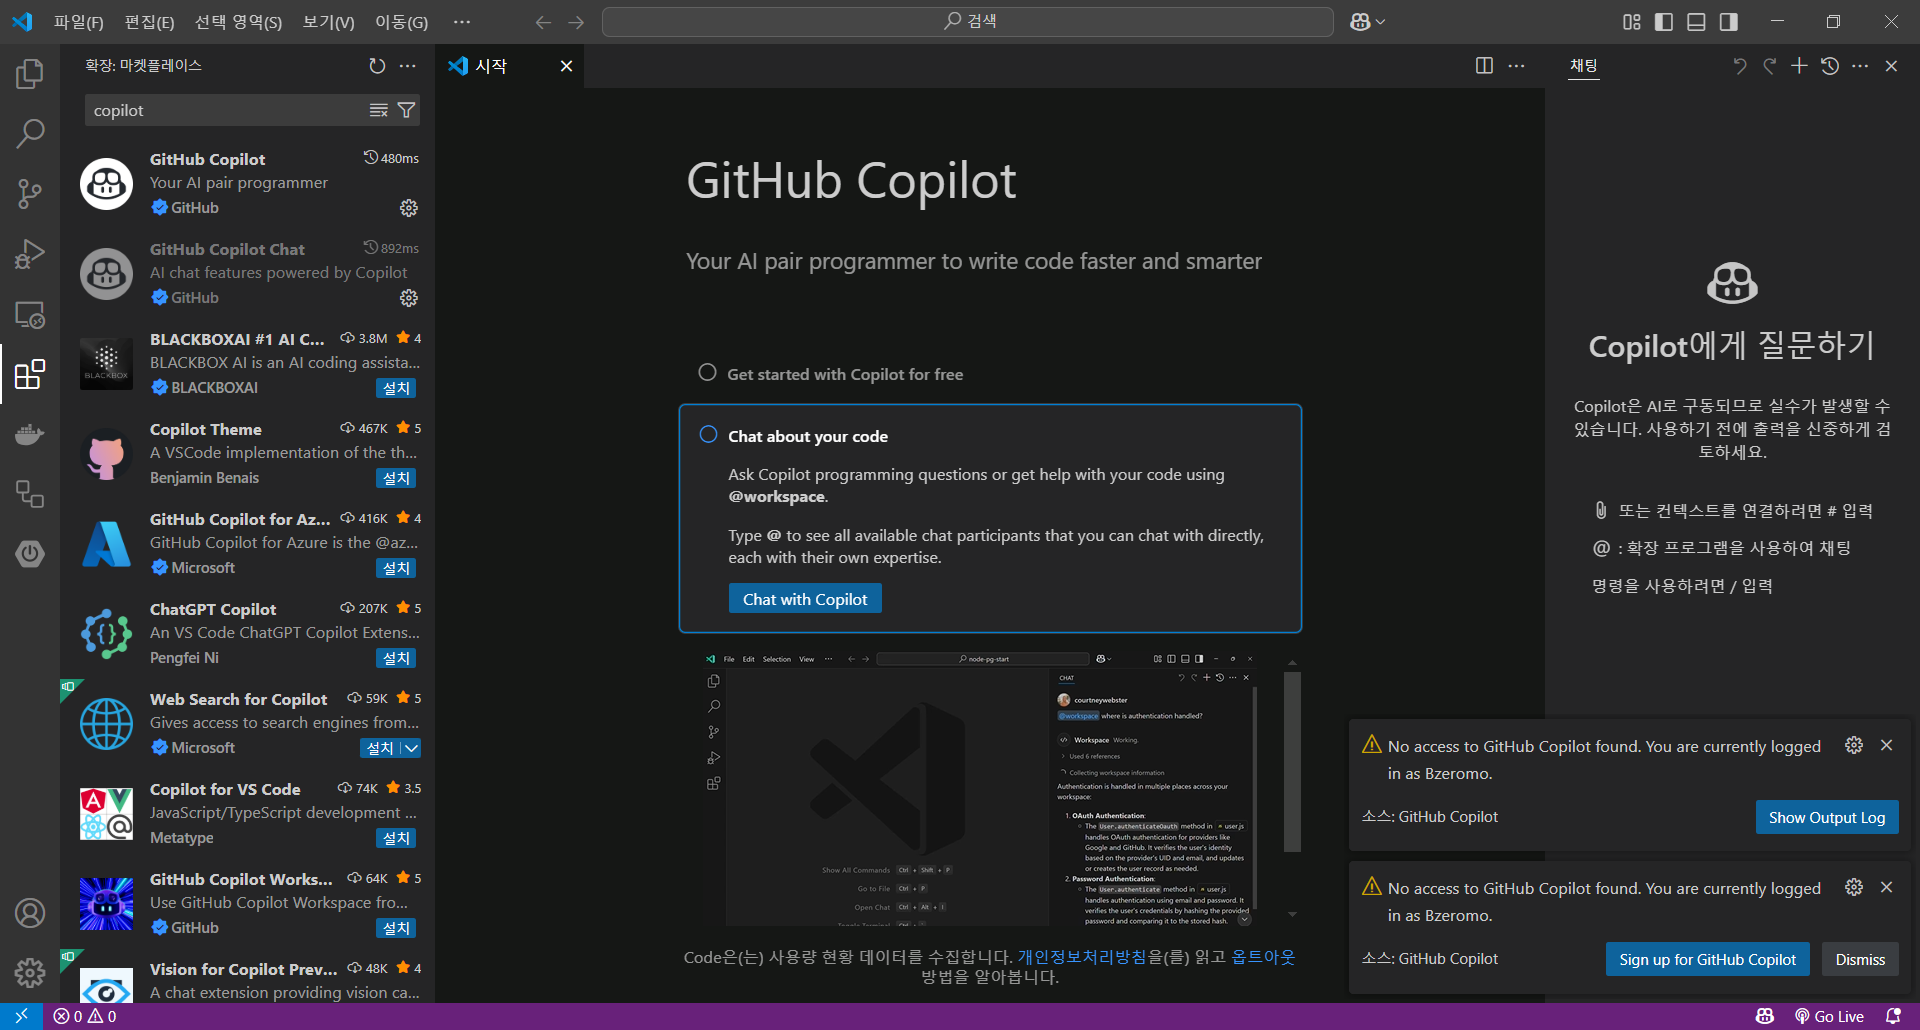Open GitHub Copilot Chat extension manage gear

[409, 298]
